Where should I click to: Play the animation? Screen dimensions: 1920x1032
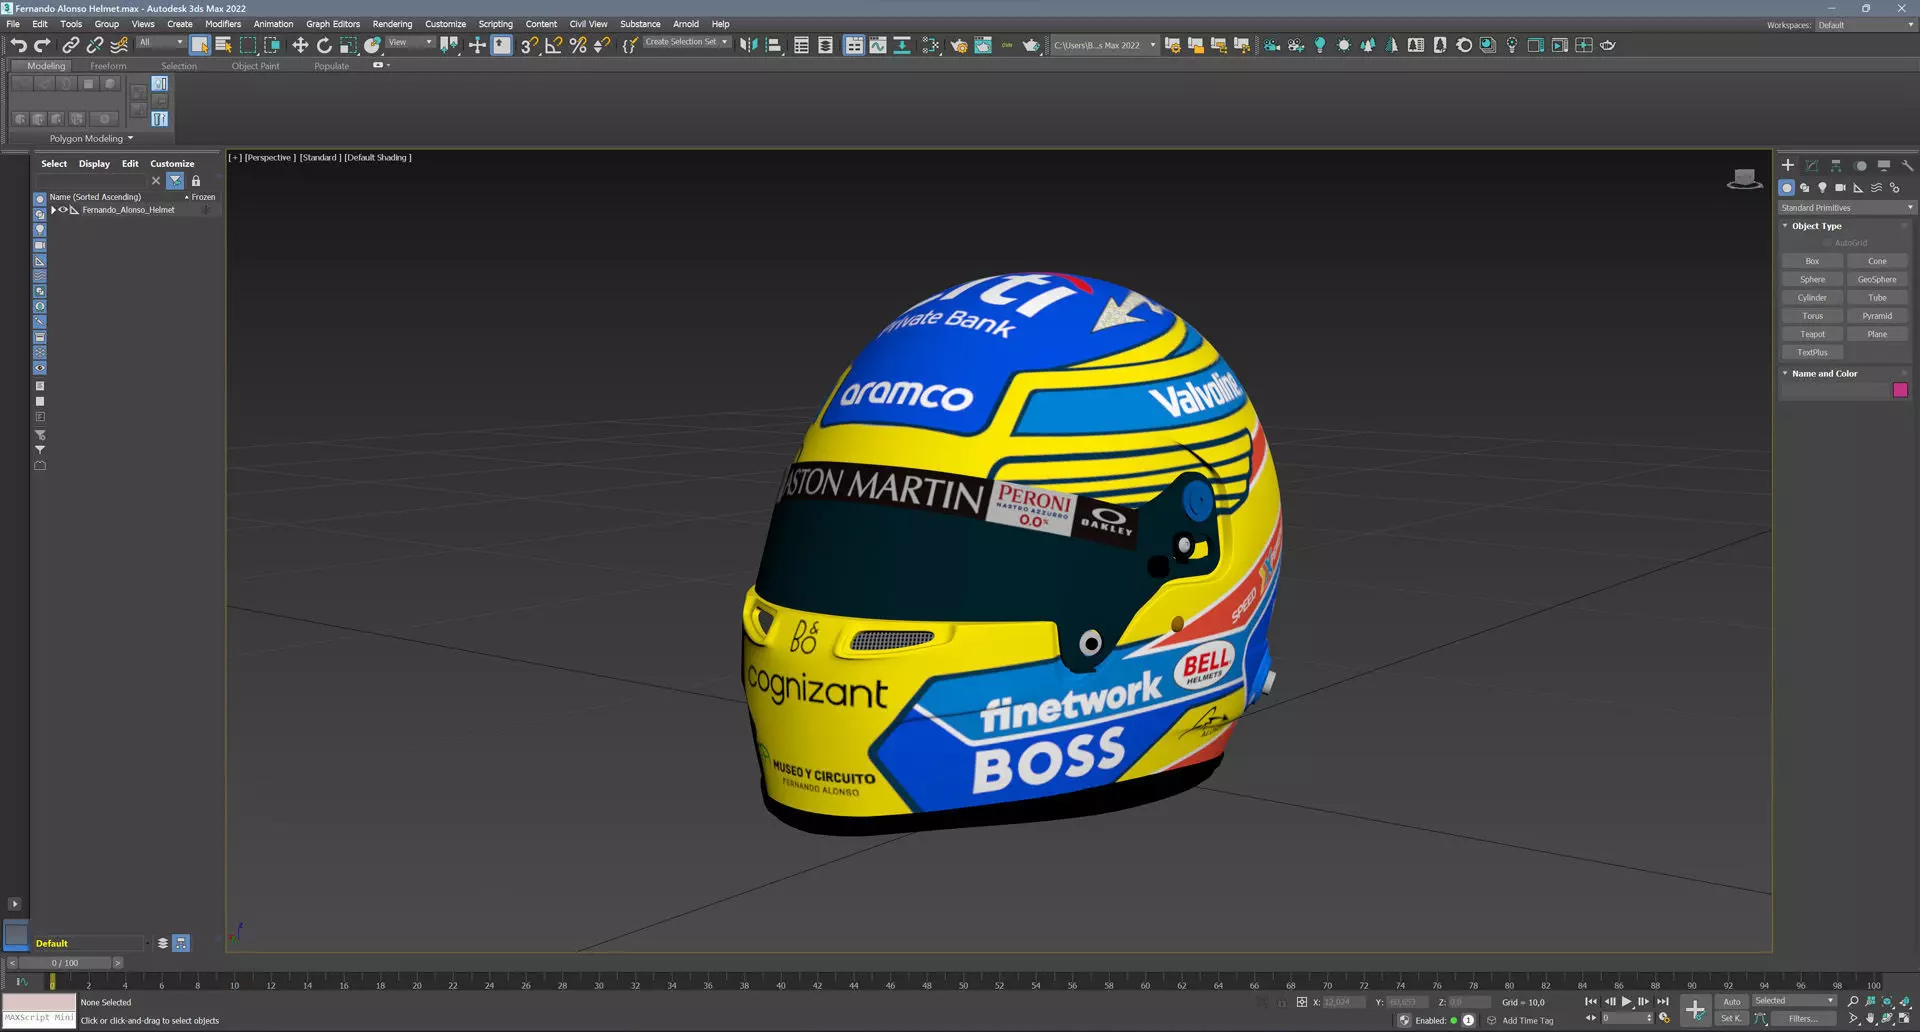pos(1627,1001)
